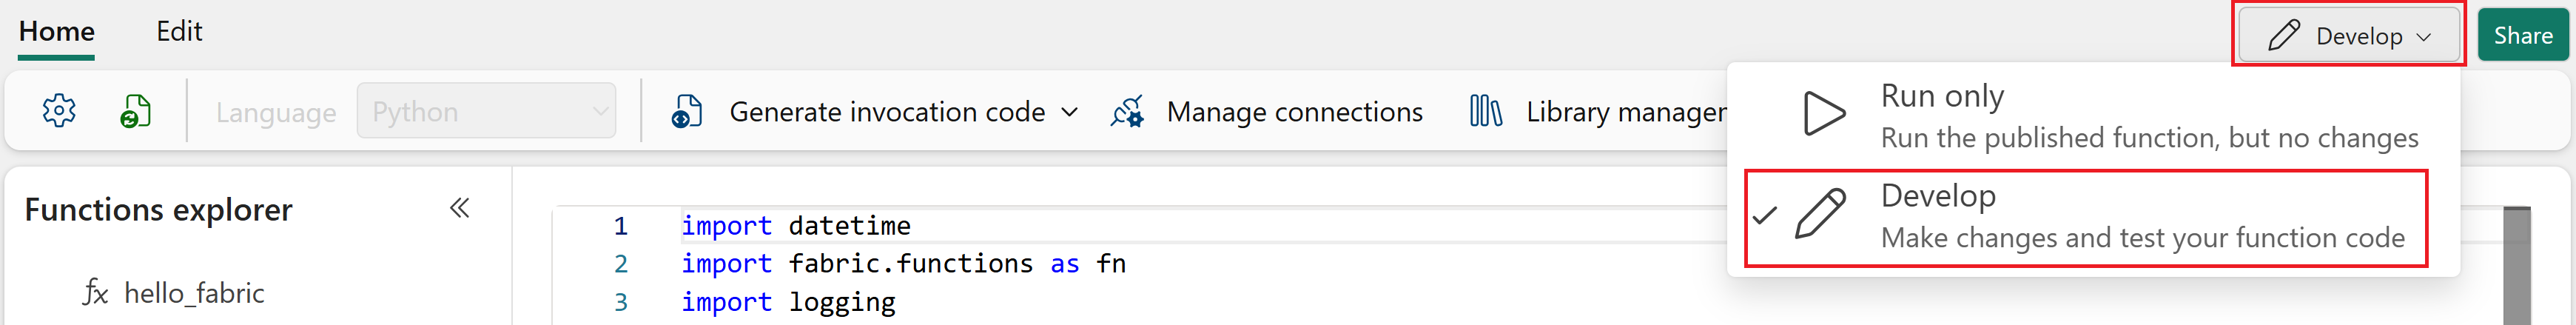The height and width of the screenshot is (325, 2576).
Task: Click the pencil icon in Develop button
Action: tap(2284, 36)
